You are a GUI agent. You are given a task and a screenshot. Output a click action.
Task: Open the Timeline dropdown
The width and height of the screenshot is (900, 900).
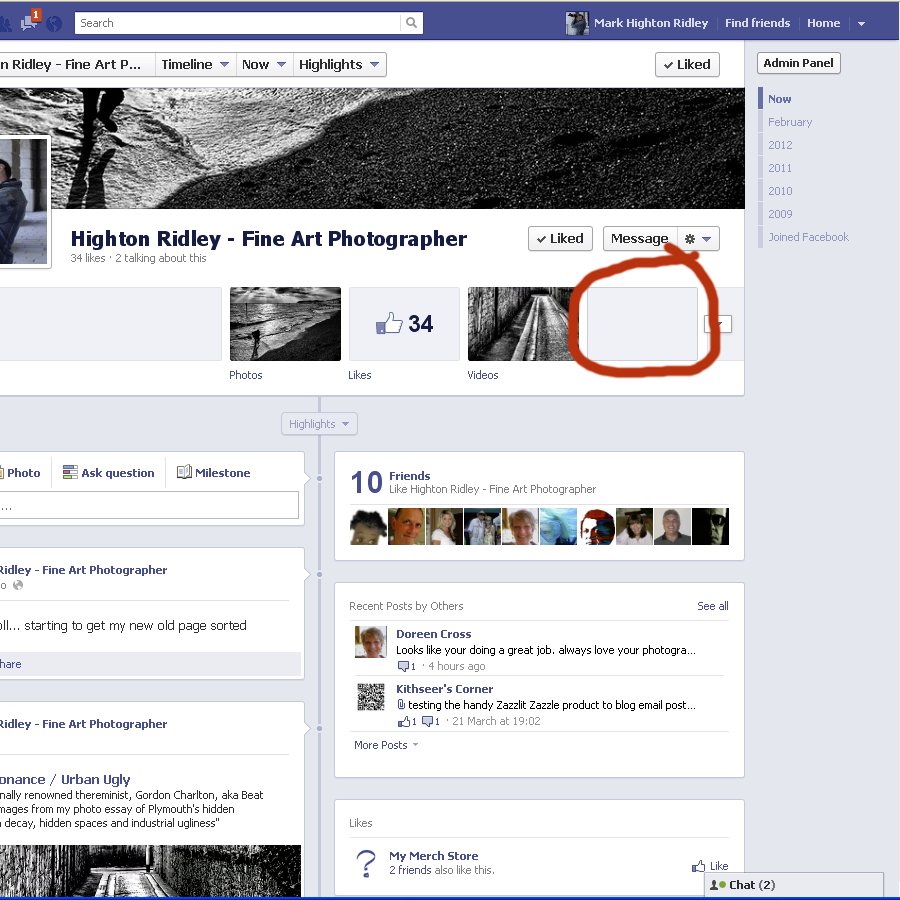click(195, 64)
